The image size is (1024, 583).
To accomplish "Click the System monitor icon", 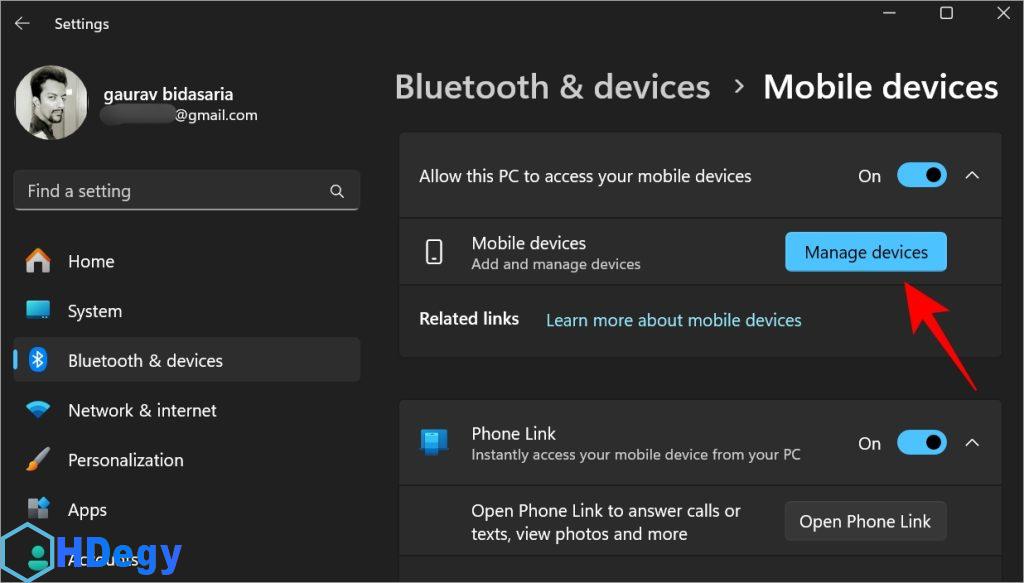I will coord(38,311).
